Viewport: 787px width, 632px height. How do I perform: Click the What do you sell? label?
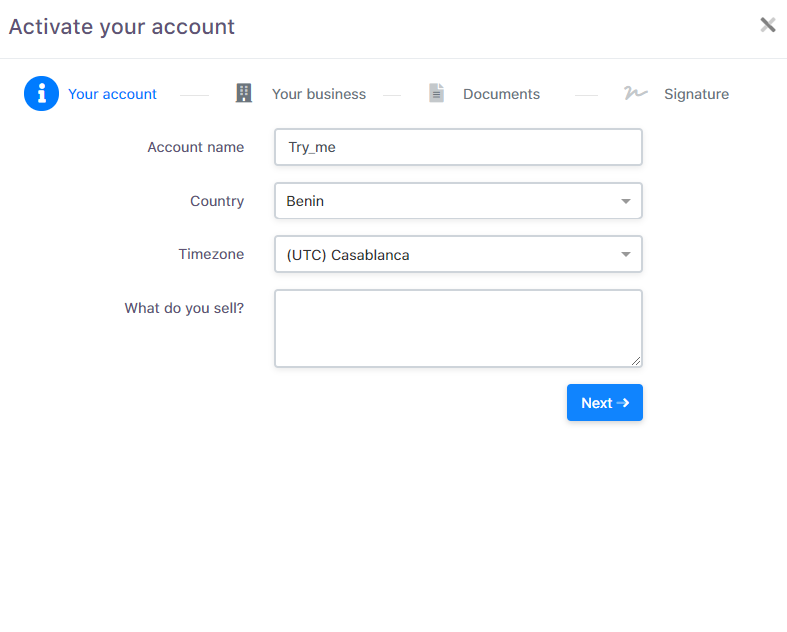pos(184,308)
